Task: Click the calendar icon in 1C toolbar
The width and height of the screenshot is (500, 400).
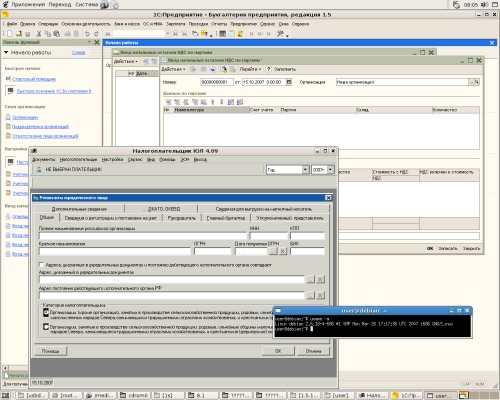Action: tap(231, 34)
